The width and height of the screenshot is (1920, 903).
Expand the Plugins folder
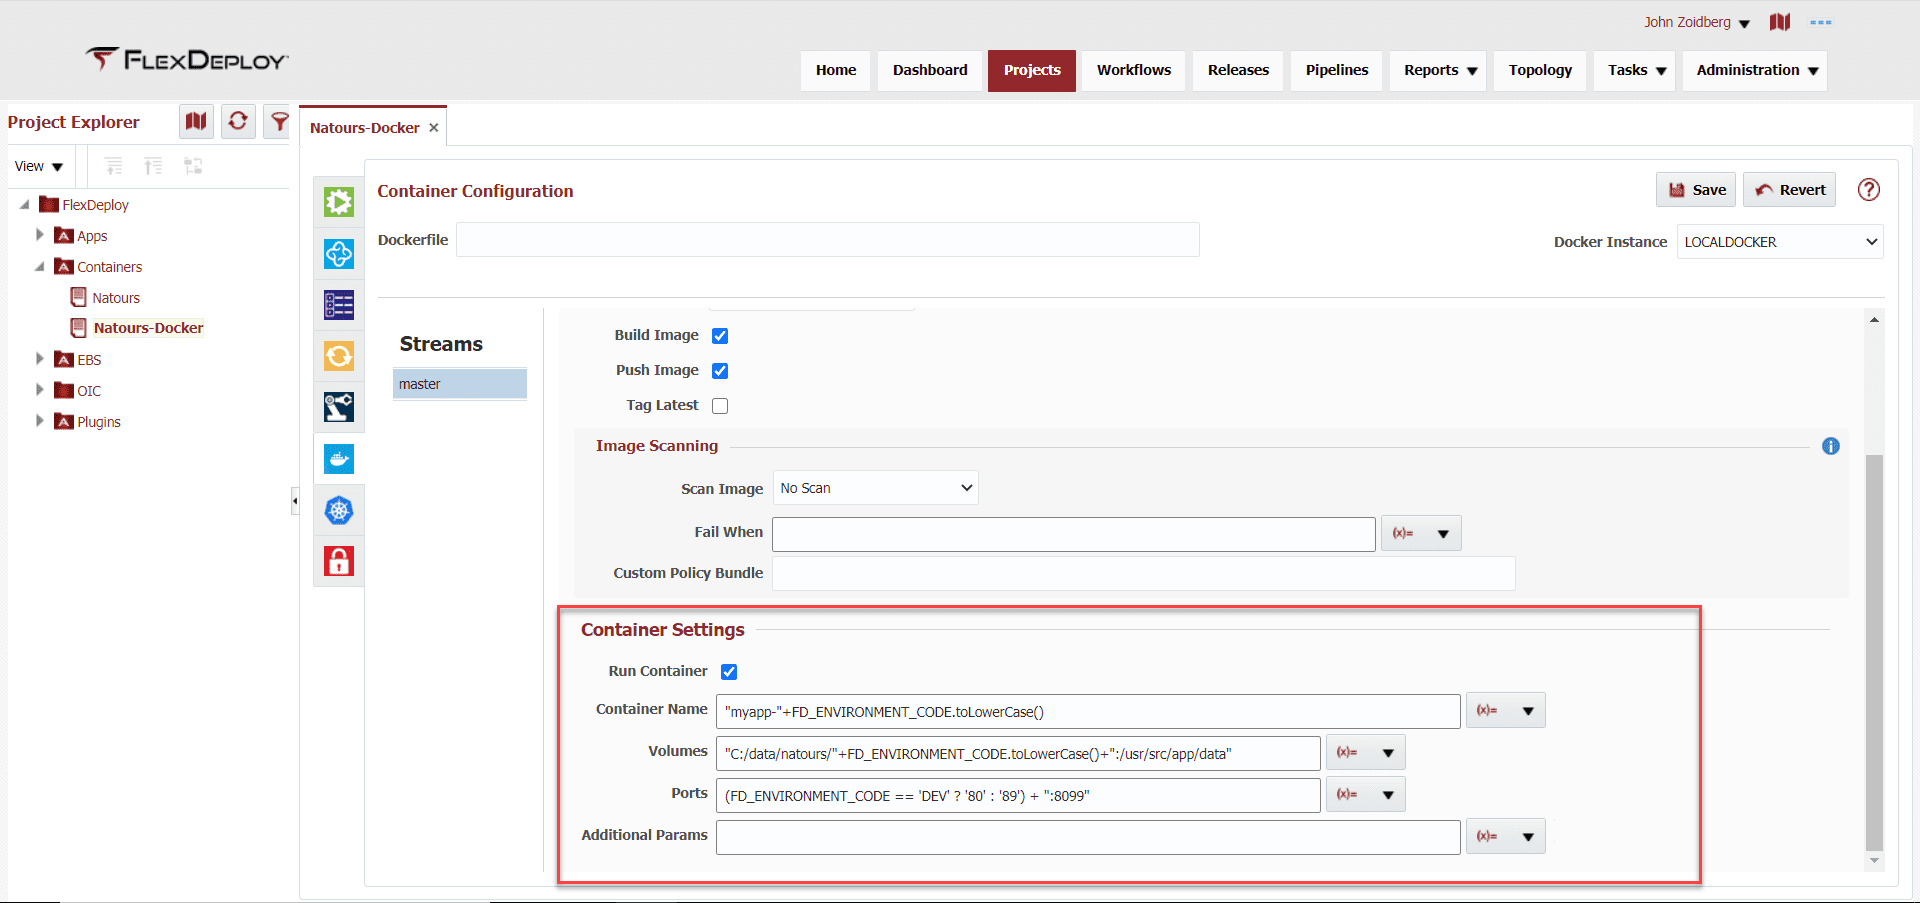(x=40, y=421)
